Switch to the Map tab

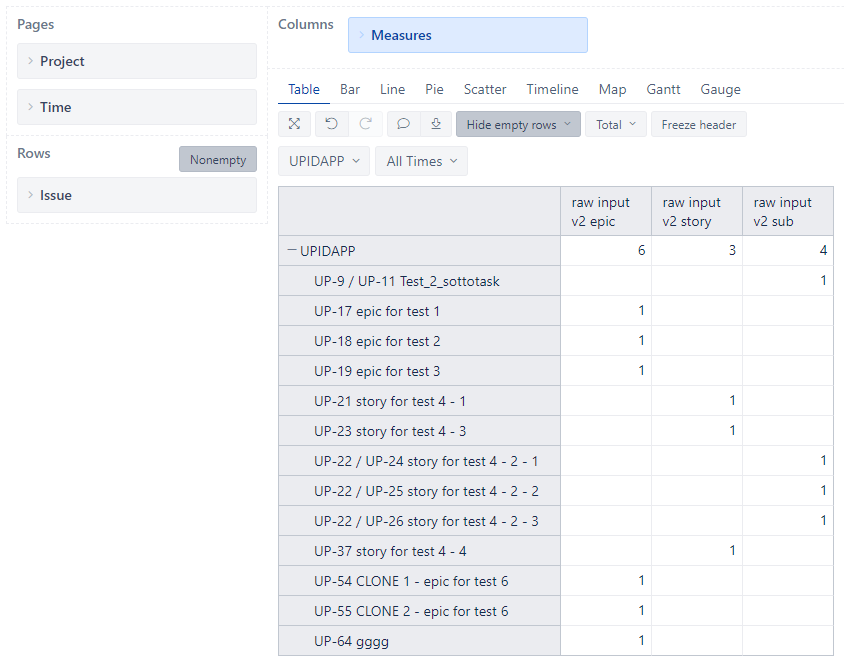(x=613, y=89)
